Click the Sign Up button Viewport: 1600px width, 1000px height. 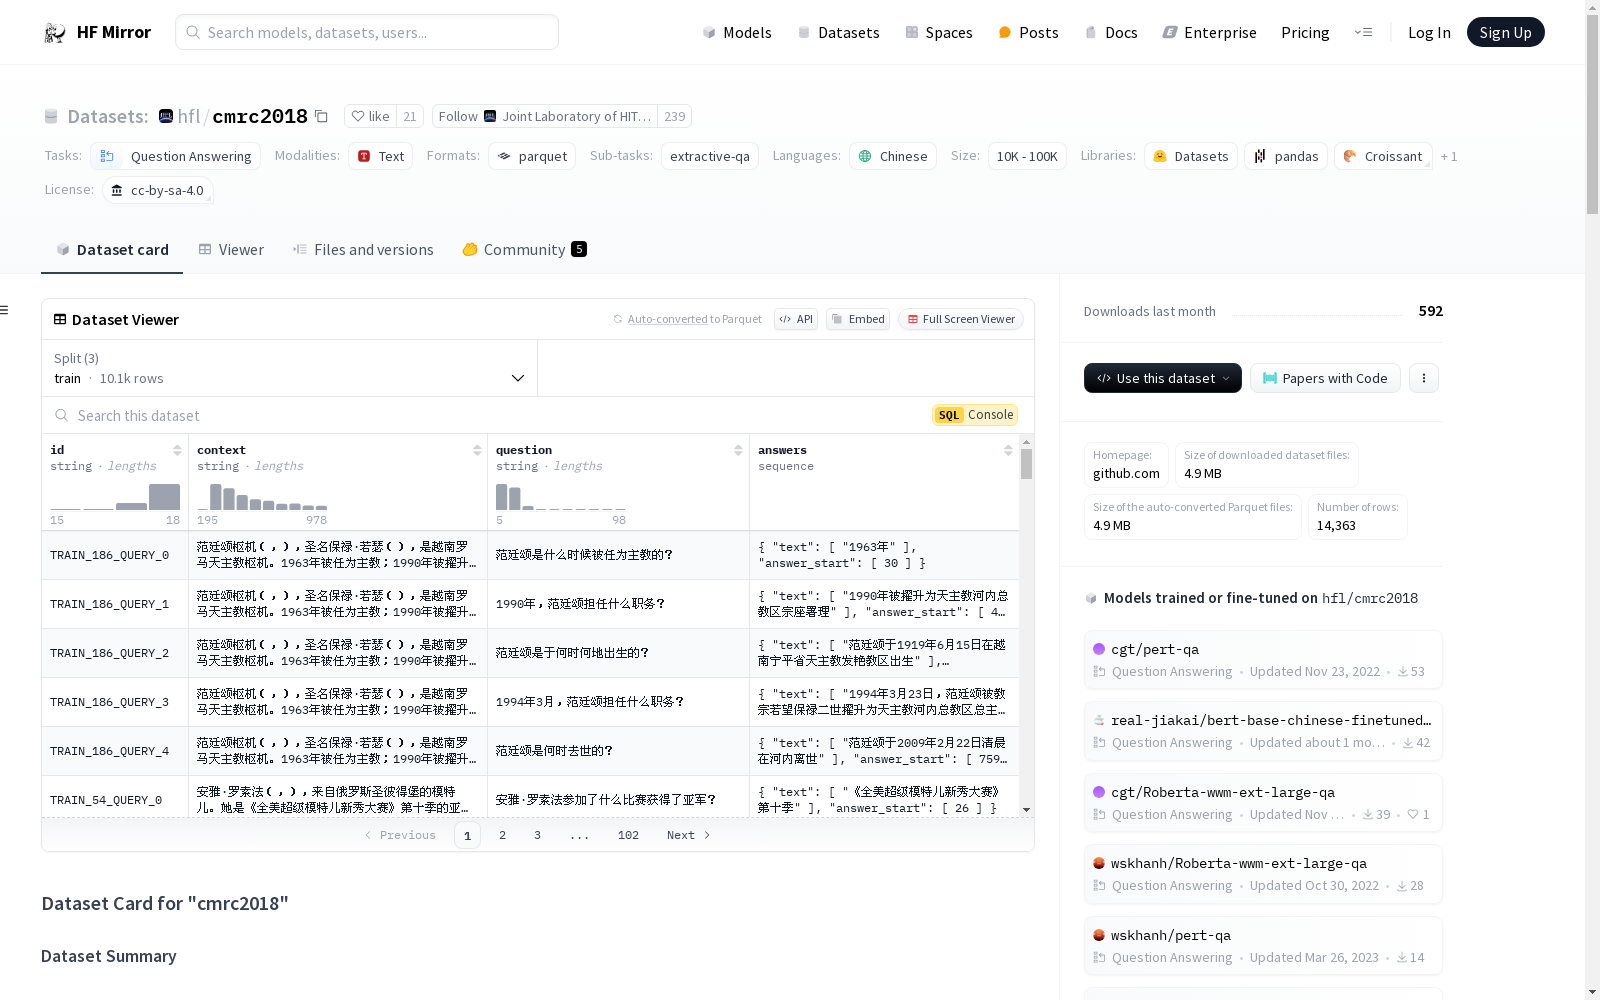click(x=1505, y=32)
